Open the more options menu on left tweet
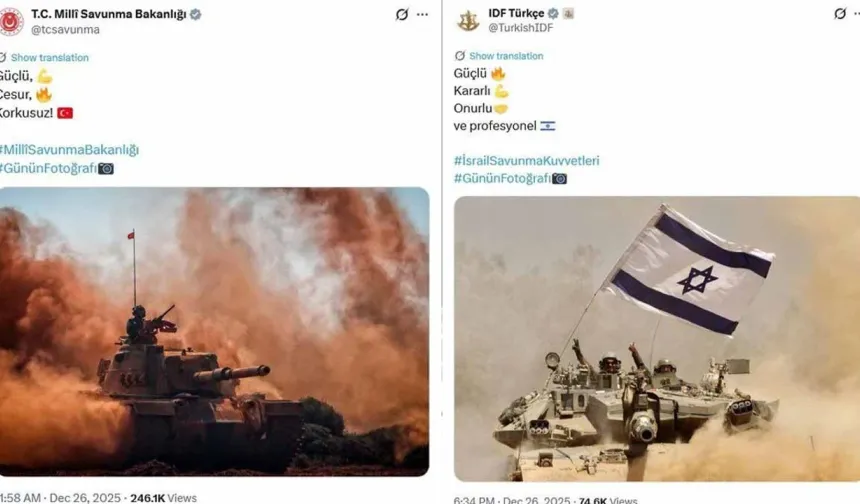 point(422,14)
